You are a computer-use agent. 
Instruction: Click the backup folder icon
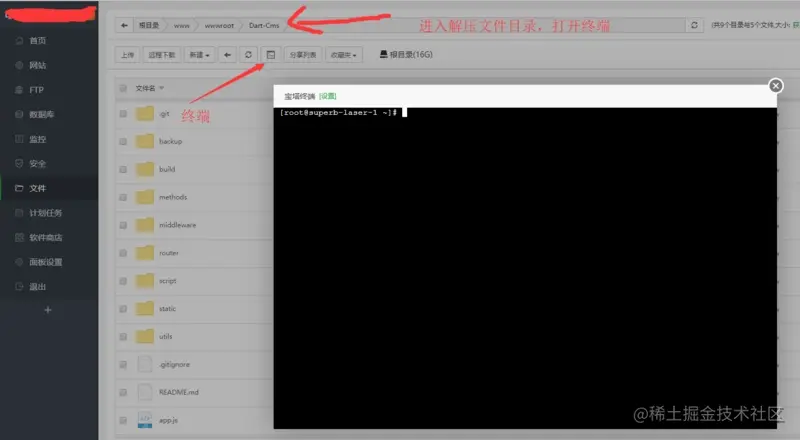(145, 141)
